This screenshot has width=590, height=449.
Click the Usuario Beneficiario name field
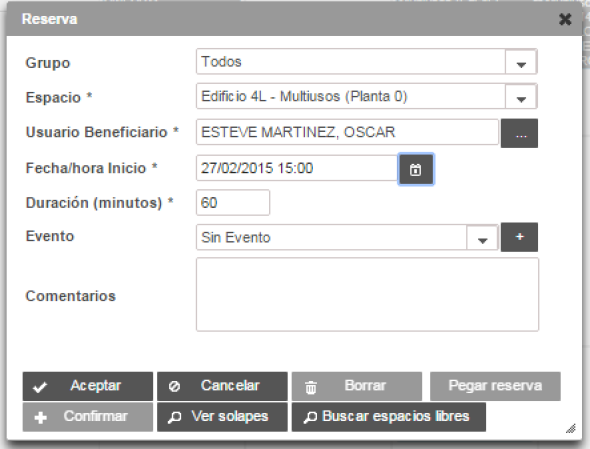pyautogui.click(x=347, y=132)
